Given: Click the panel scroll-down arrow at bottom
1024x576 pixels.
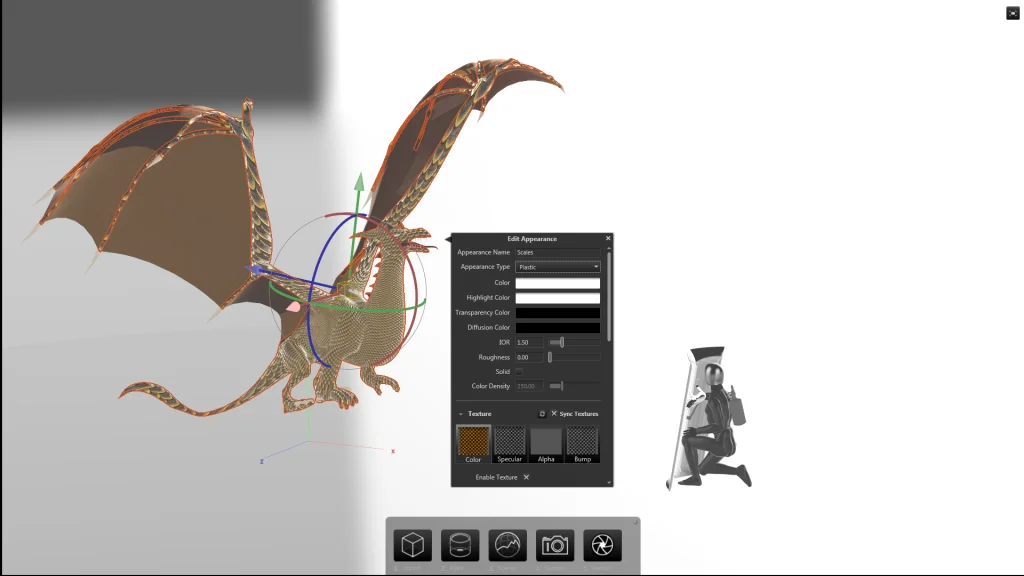Looking at the screenshot, I should (608, 482).
